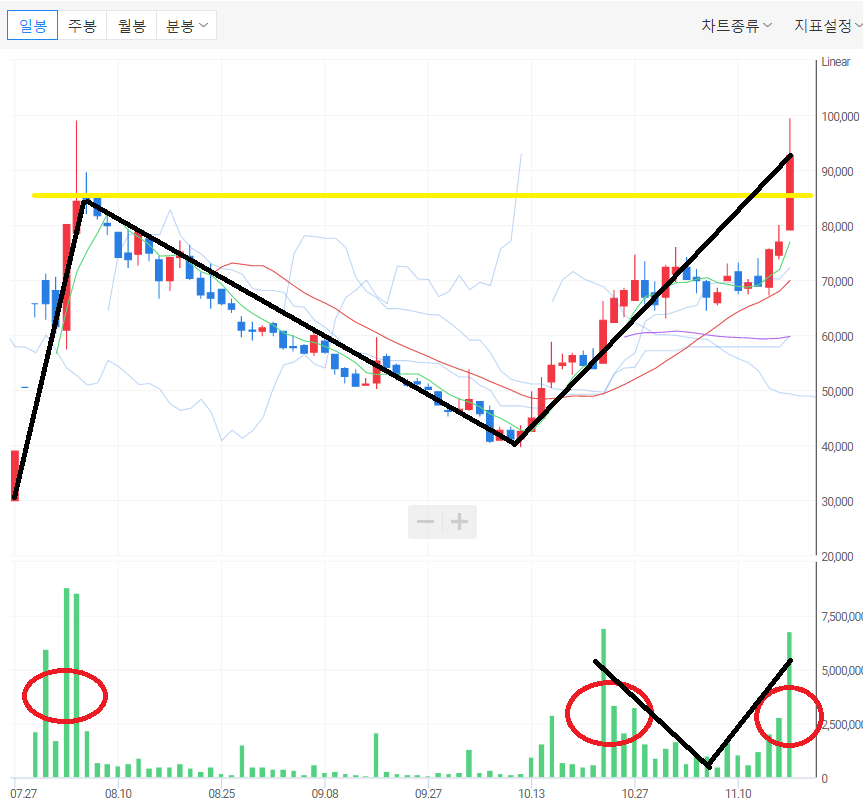Viewport: 863px width, 807px height.
Task: Open the 지표설정 indicator settings dropdown
Action: pyautogui.click(x=827, y=25)
